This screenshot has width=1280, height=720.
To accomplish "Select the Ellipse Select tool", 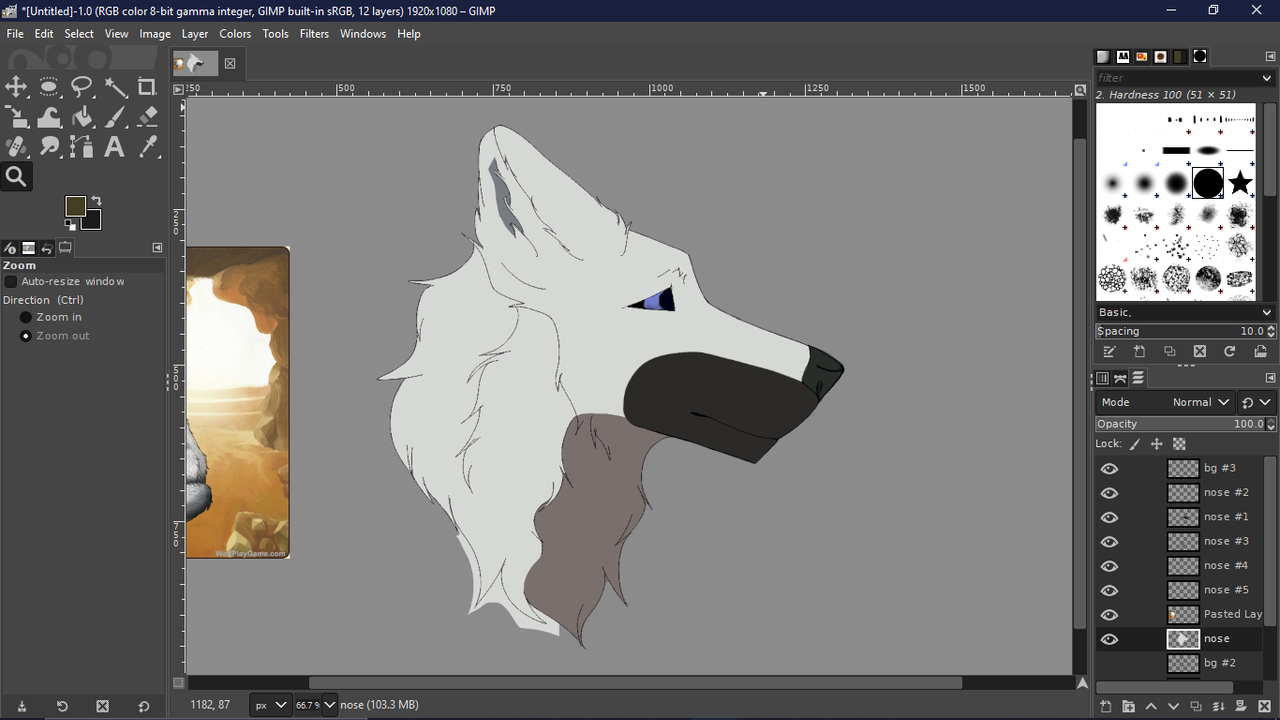I will 49,87.
